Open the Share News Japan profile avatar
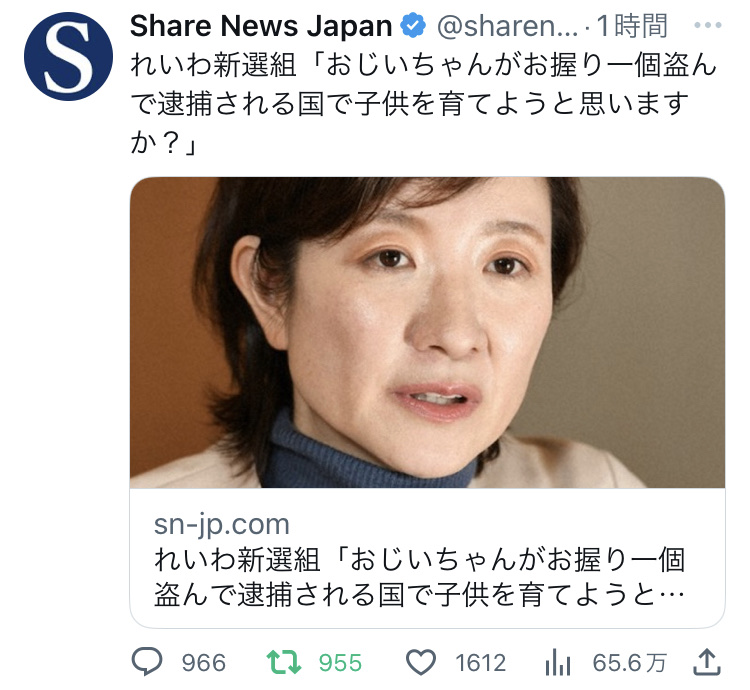750x690 pixels. (x=68, y=56)
